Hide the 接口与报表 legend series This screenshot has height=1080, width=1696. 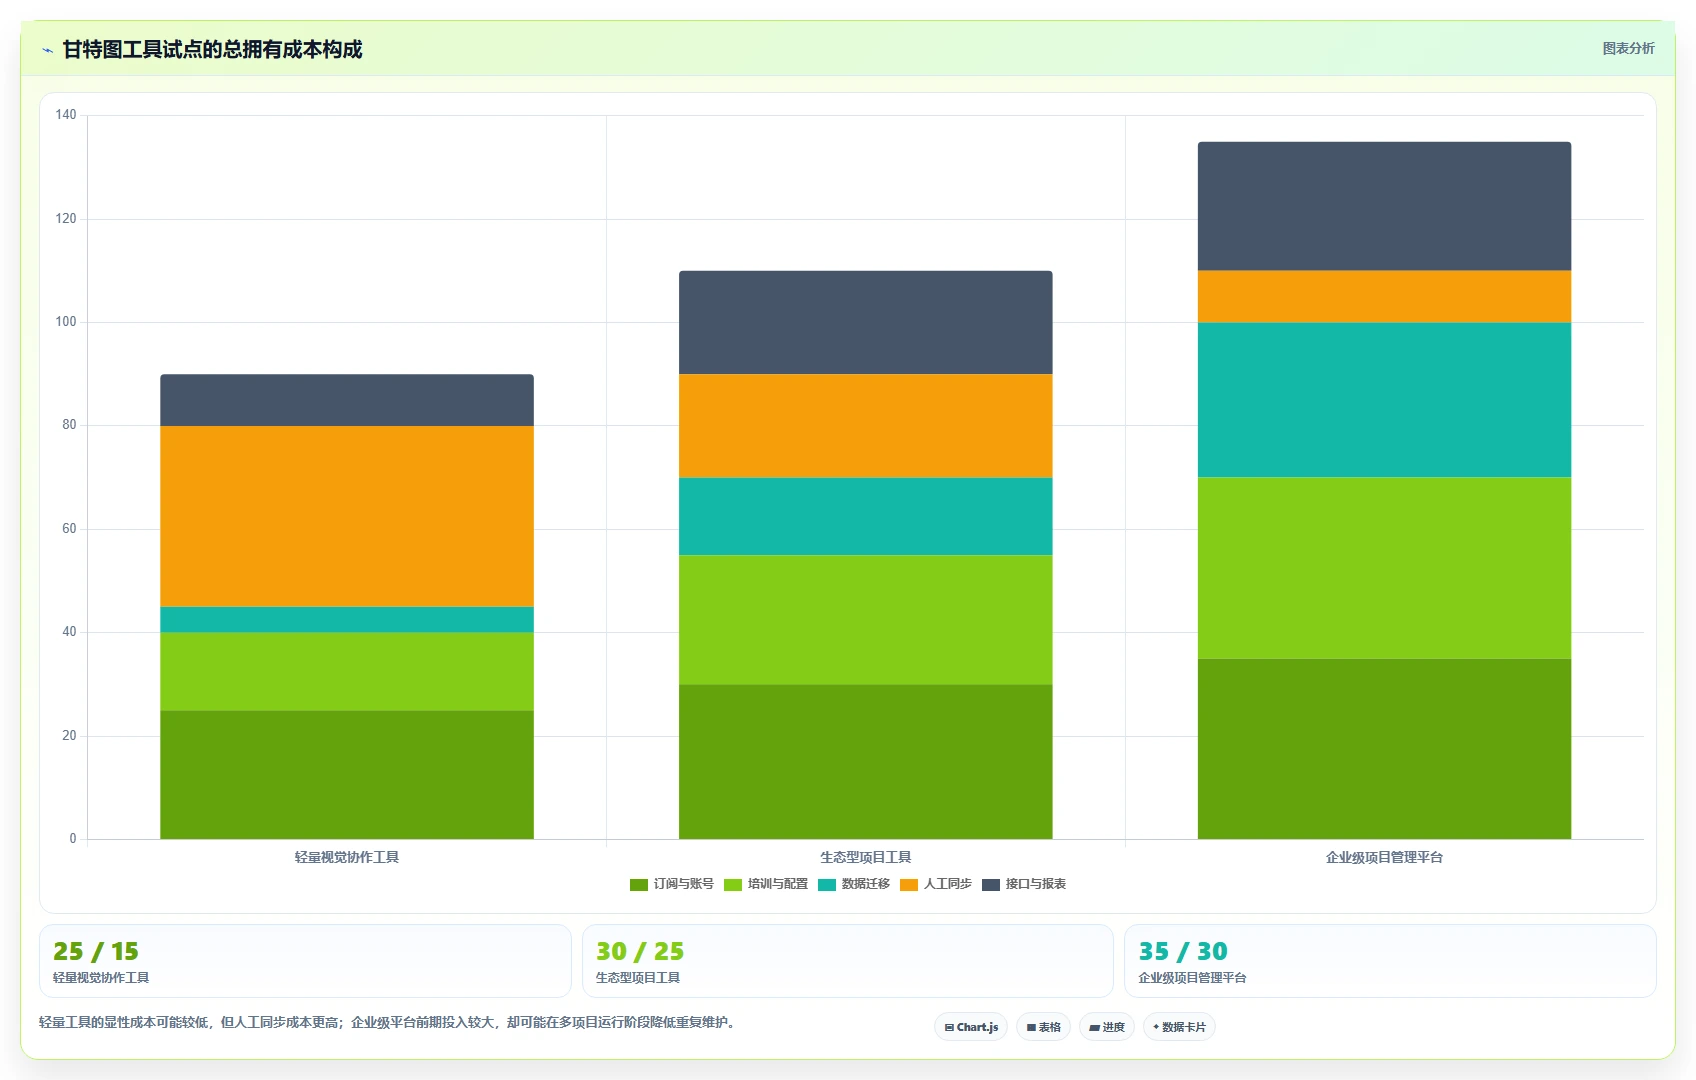point(1024,884)
